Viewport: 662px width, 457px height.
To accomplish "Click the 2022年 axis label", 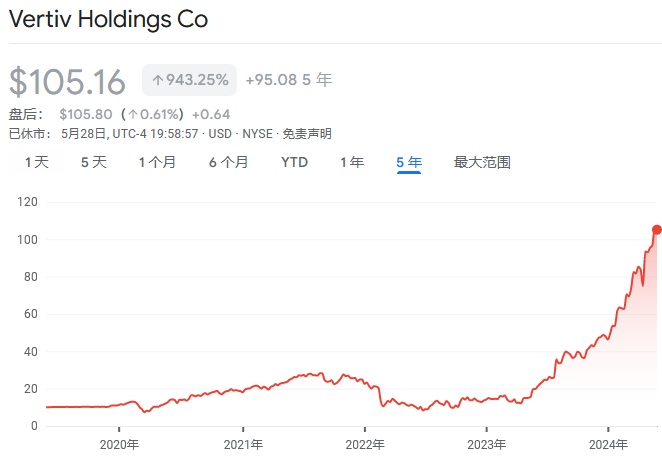I will point(365,445).
